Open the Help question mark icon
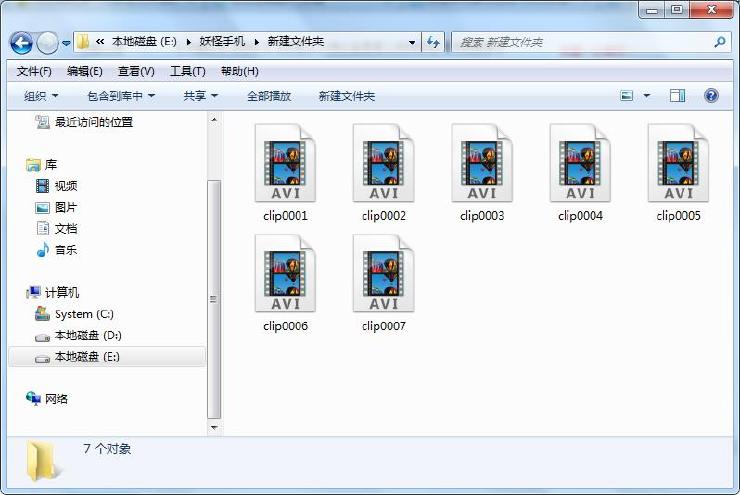This screenshot has width=740, height=495. (x=711, y=96)
